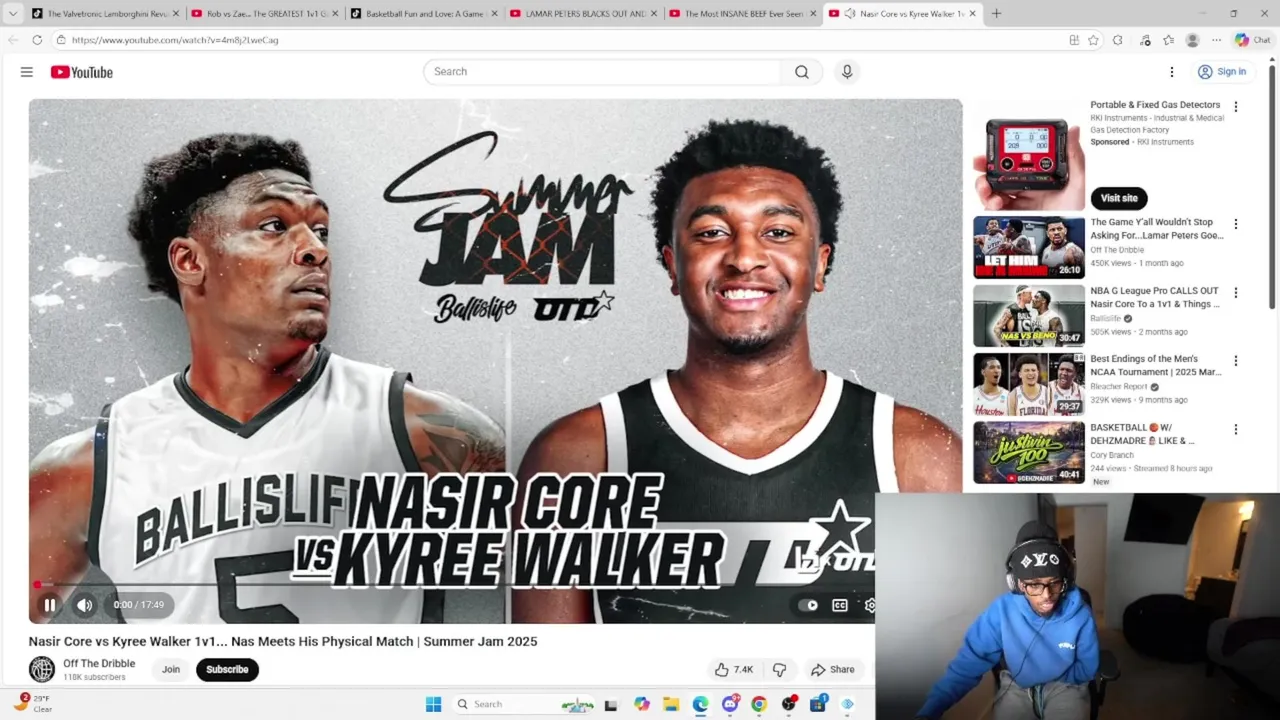Open options menu for NBA G League Pro suggestion
Image resolution: width=1280 pixels, height=720 pixels.
[x=1235, y=293]
